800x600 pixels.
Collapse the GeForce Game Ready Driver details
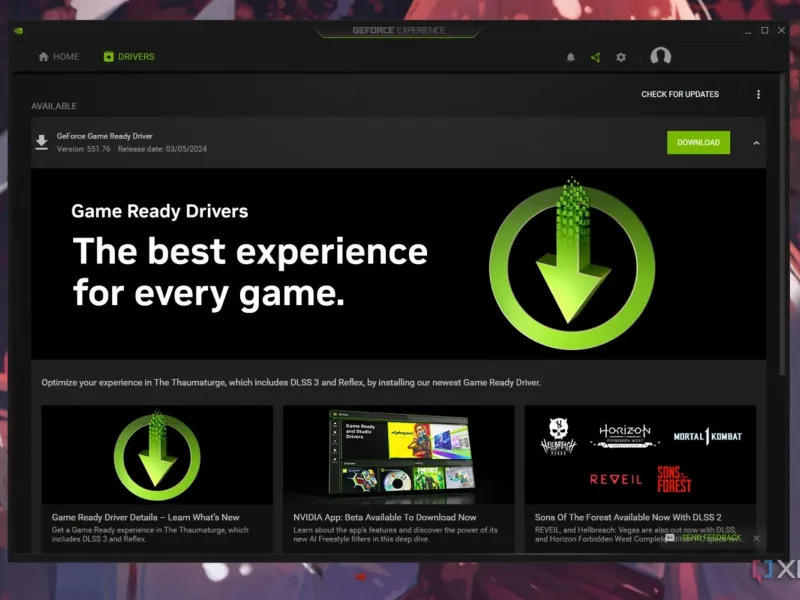[x=756, y=143]
